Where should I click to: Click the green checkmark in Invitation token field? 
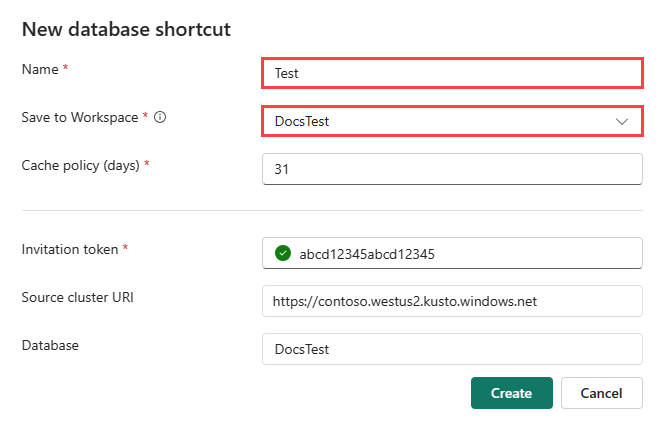pos(280,254)
